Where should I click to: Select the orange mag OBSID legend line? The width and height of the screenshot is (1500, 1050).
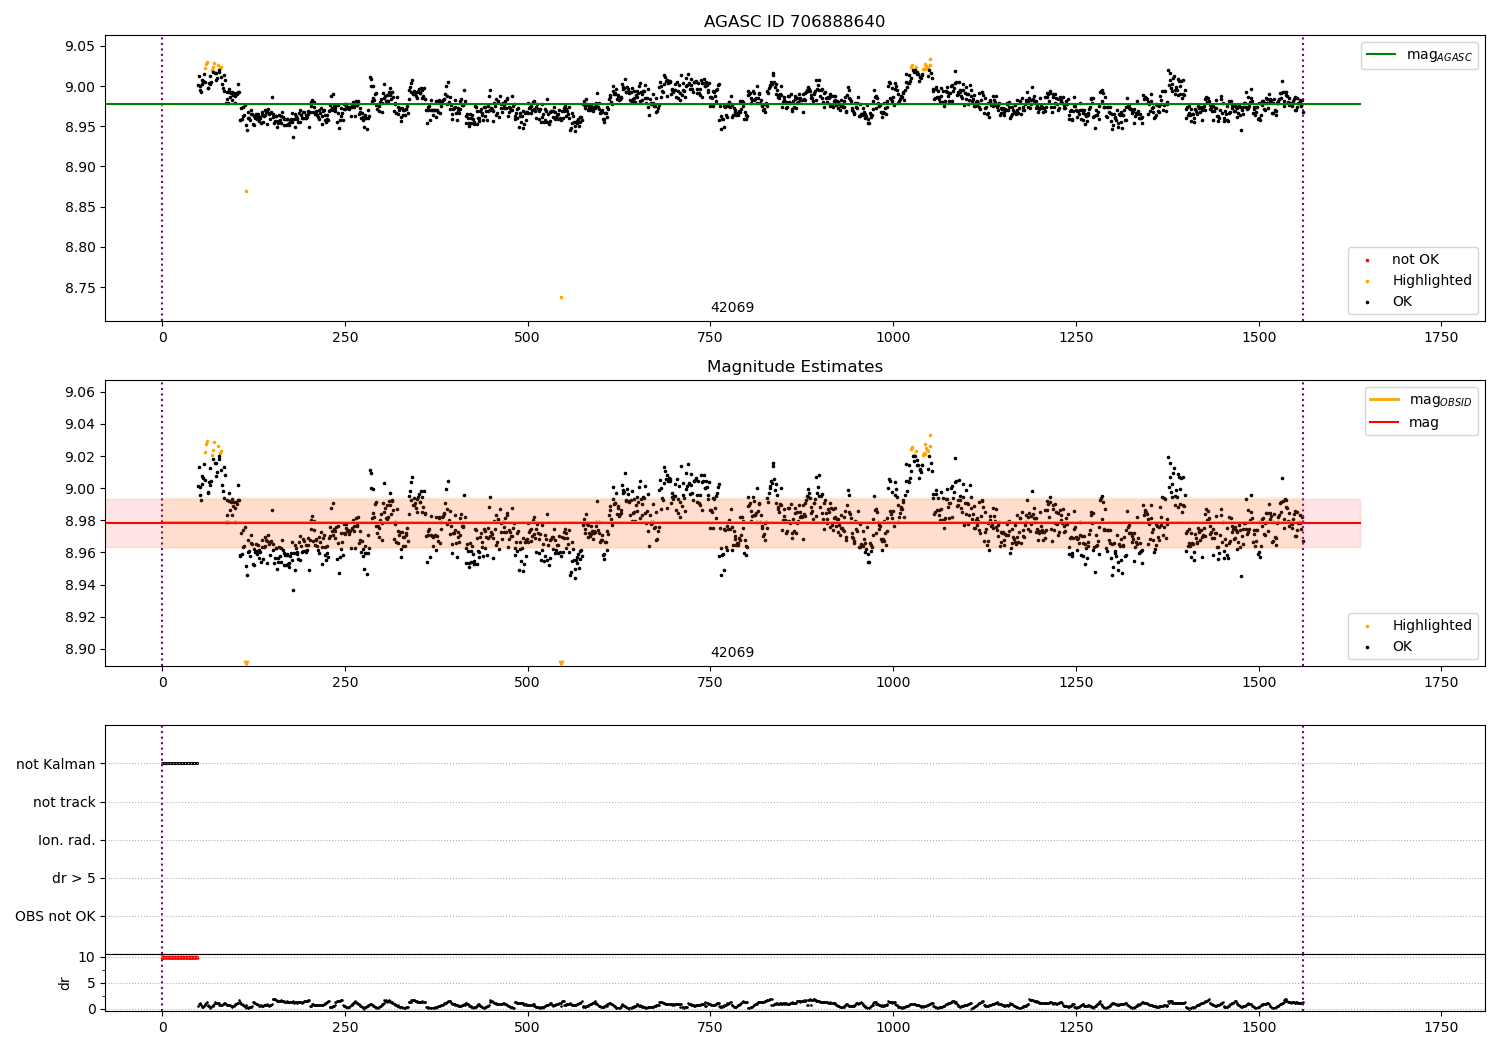click(1385, 400)
